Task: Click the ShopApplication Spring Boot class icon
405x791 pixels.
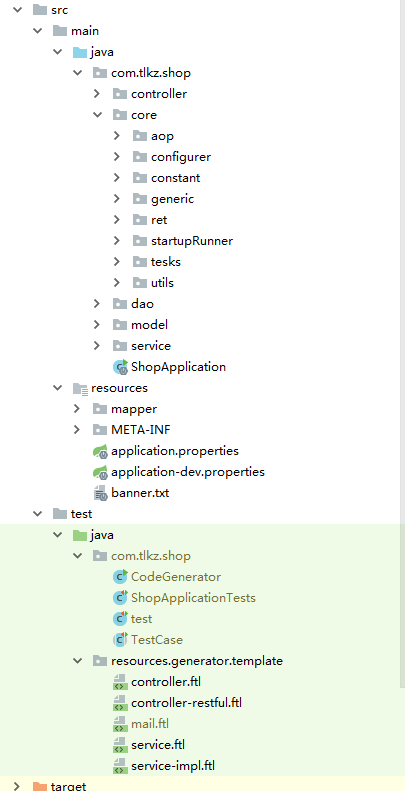Action: 120,367
